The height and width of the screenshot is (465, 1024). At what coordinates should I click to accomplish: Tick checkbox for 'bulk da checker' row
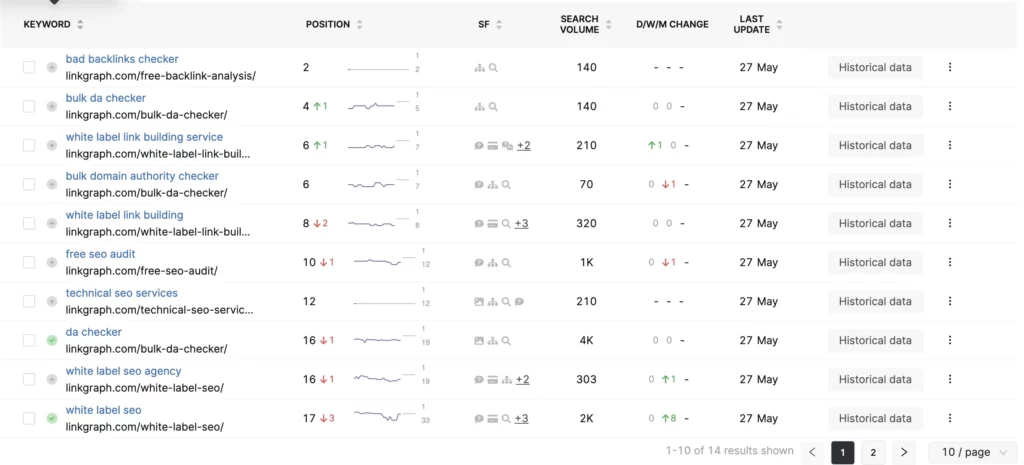pos(29,106)
